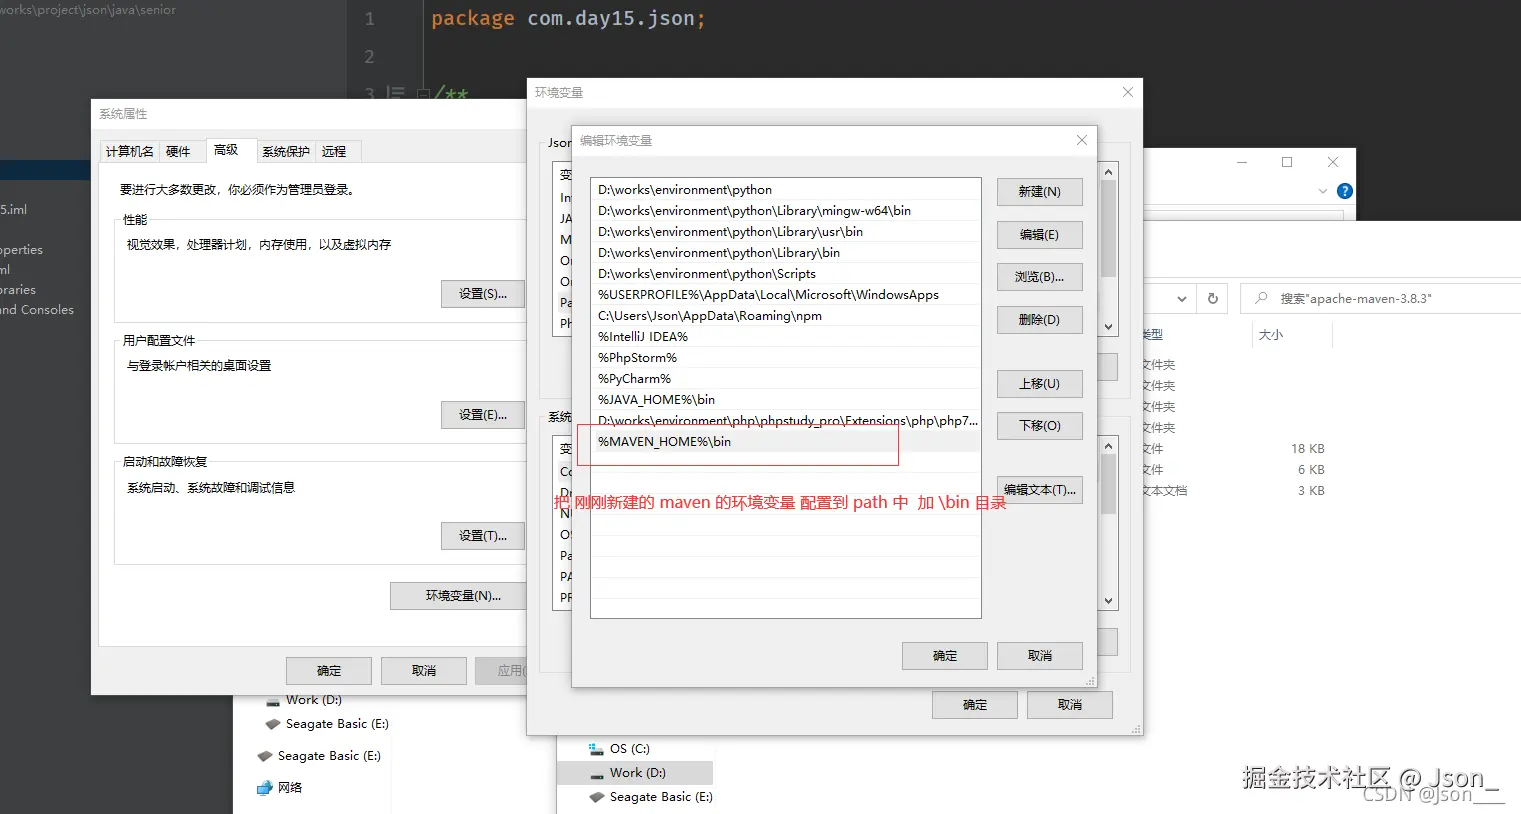Click refresh icon in Explorer address bar
The height and width of the screenshot is (814, 1521).
(x=1213, y=299)
